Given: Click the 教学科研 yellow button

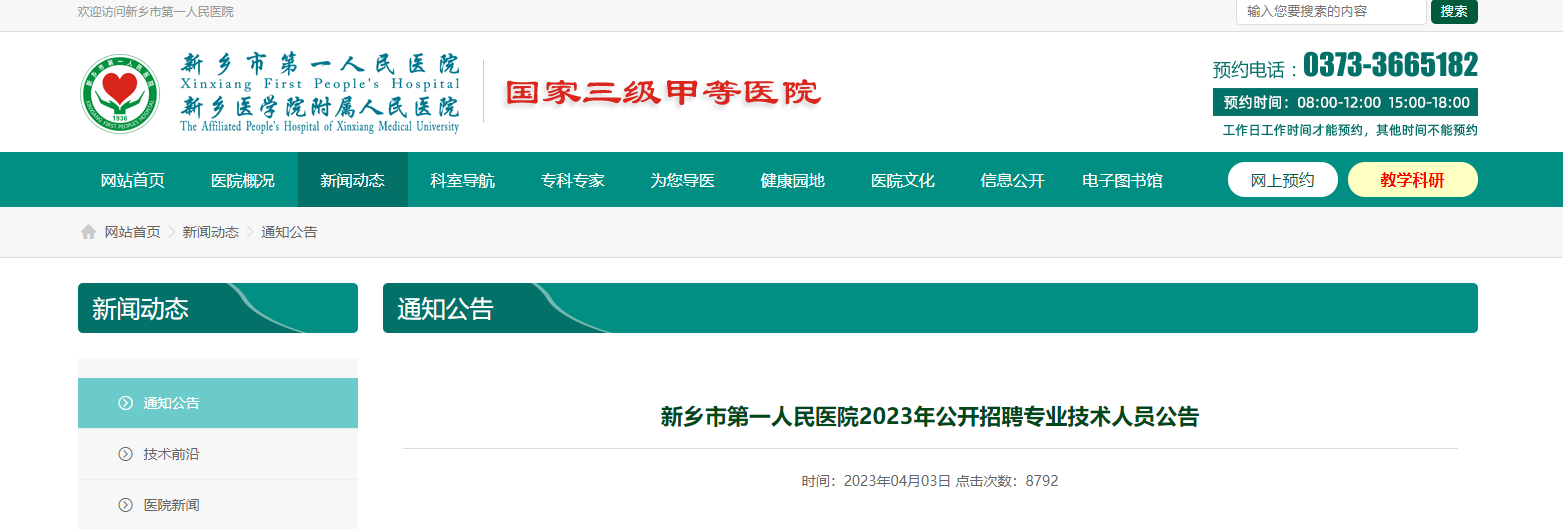Looking at the screenshot, I should (1413, 180).
